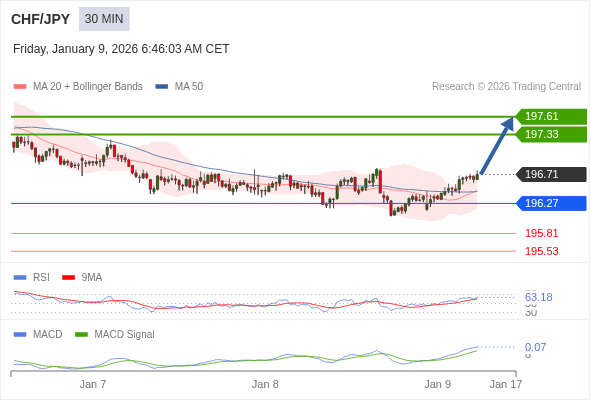Click the 196.71 current price tag

tap(551, 174)
